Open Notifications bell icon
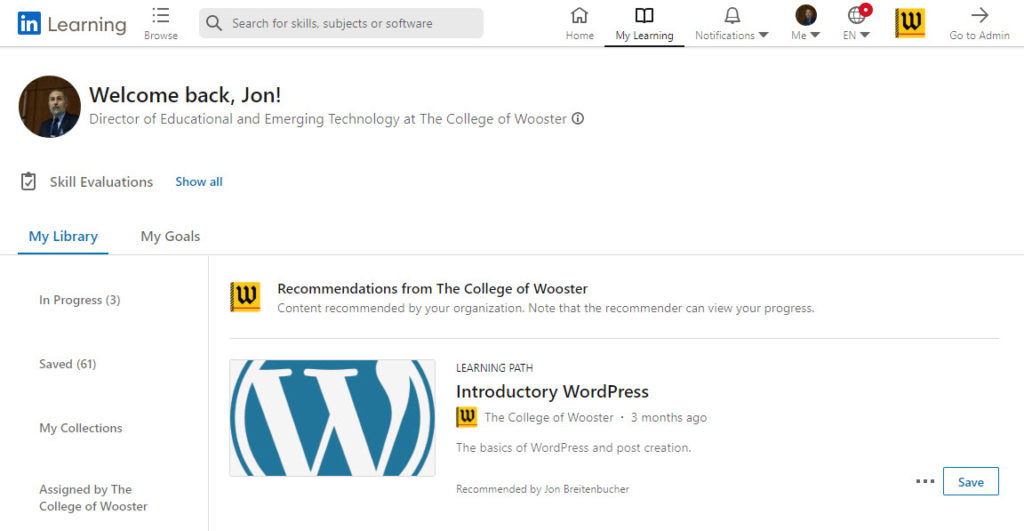The image size is (1024, 531). 732,15
